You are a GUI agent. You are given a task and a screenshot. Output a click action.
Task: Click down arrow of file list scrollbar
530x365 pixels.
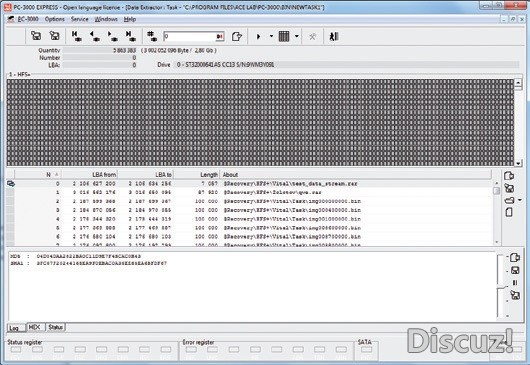coord(497,242)
